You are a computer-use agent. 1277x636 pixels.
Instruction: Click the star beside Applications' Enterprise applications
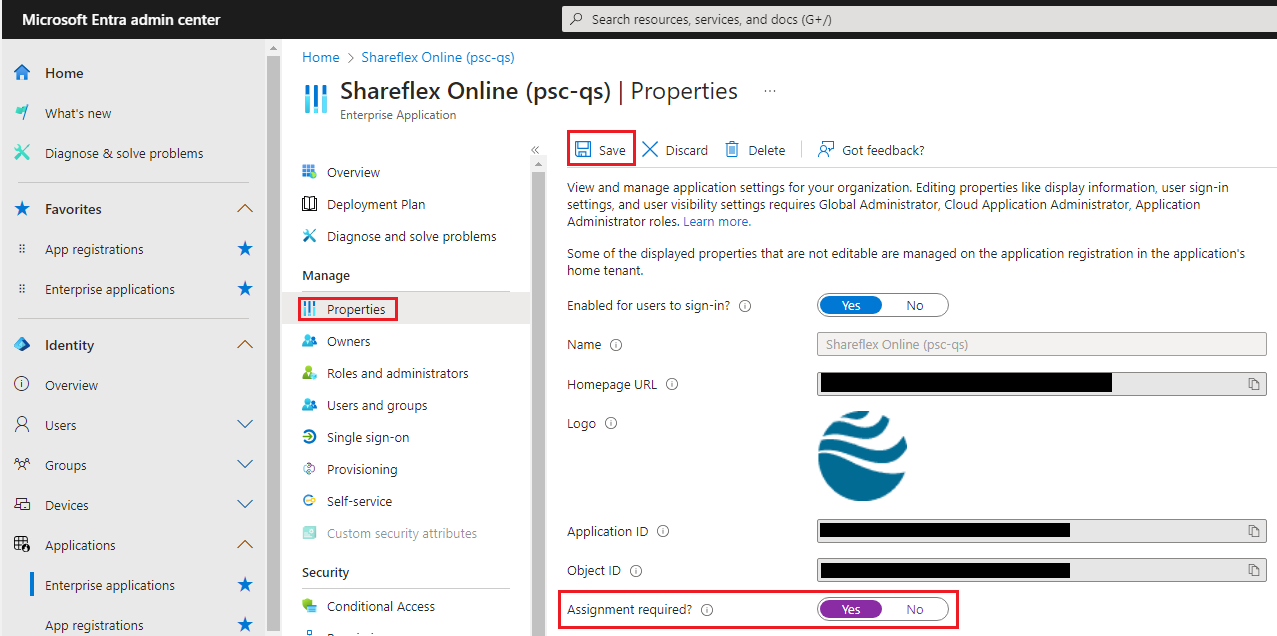245,585
